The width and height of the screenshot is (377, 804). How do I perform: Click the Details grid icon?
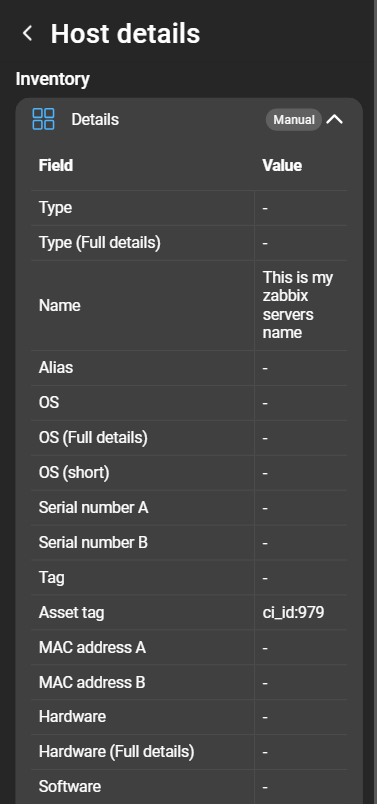point(44,119)
